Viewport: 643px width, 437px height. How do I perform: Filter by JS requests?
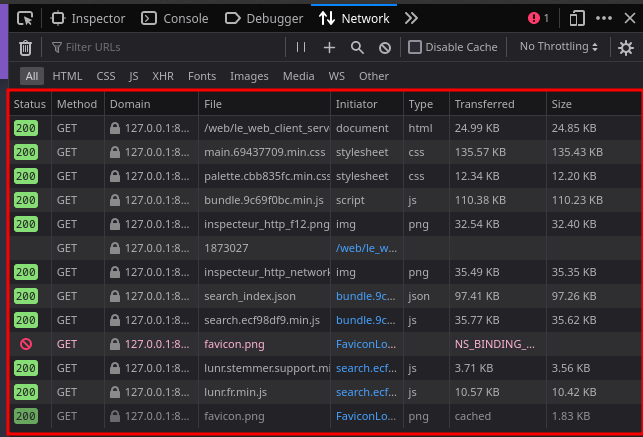[x=134, y=76]
